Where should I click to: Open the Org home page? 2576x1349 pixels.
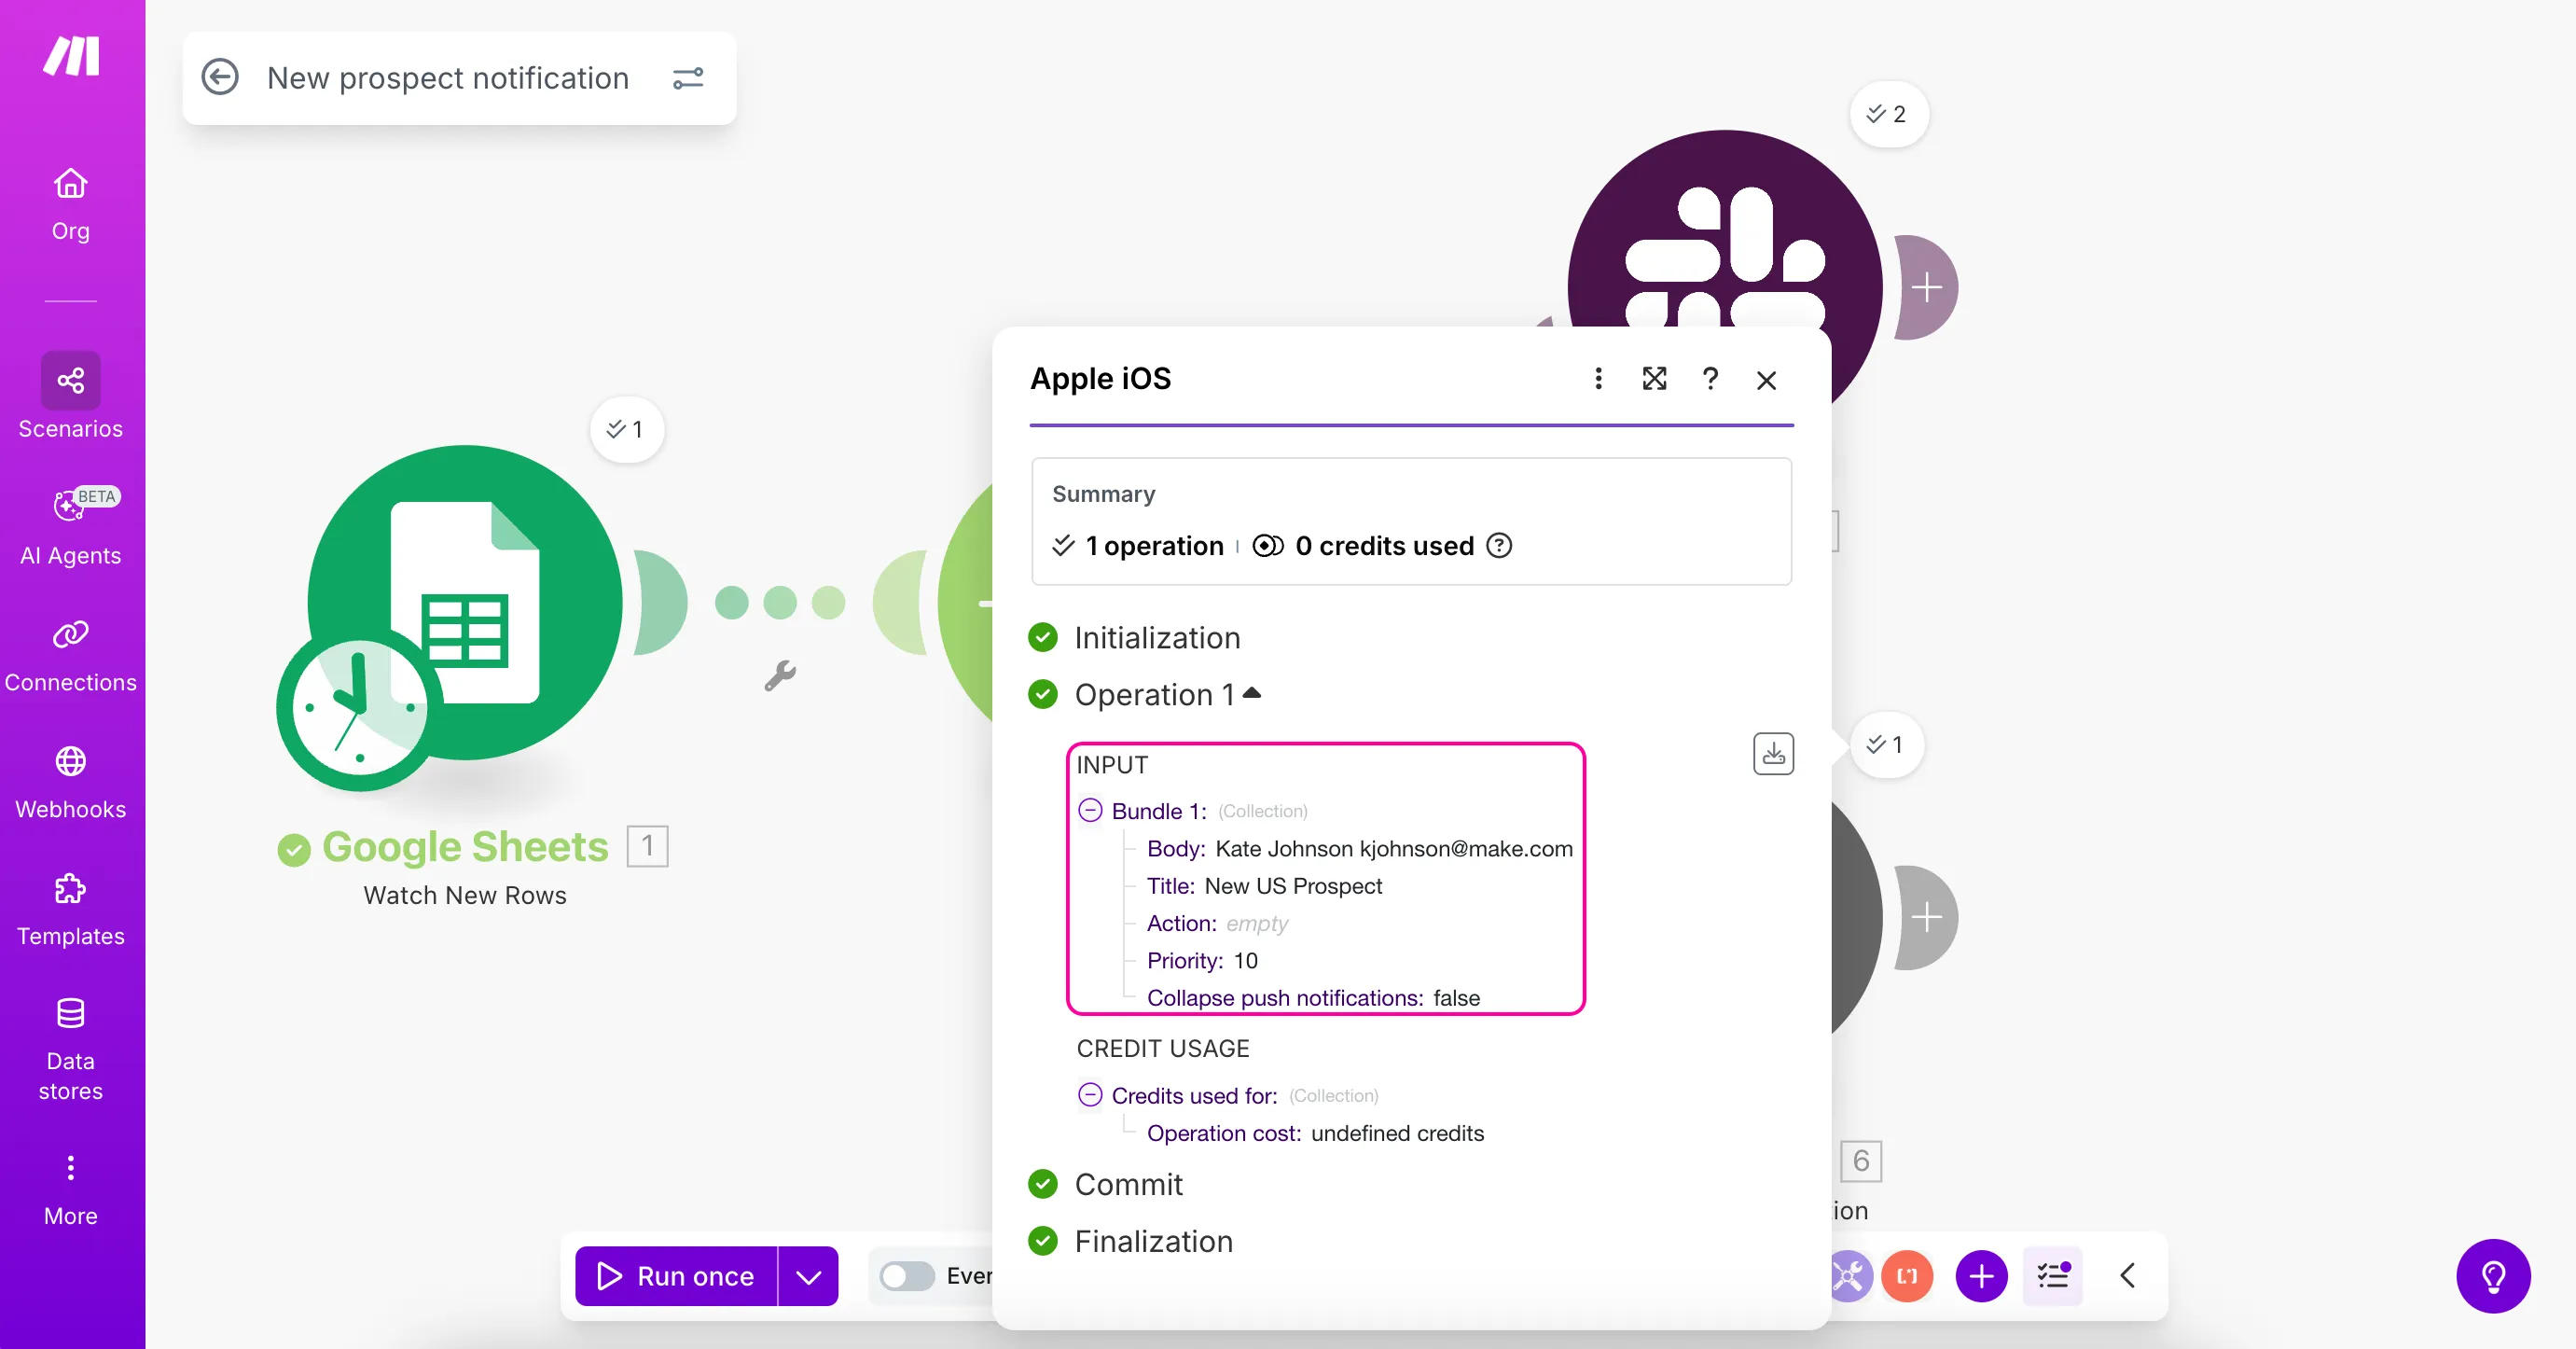70,205
